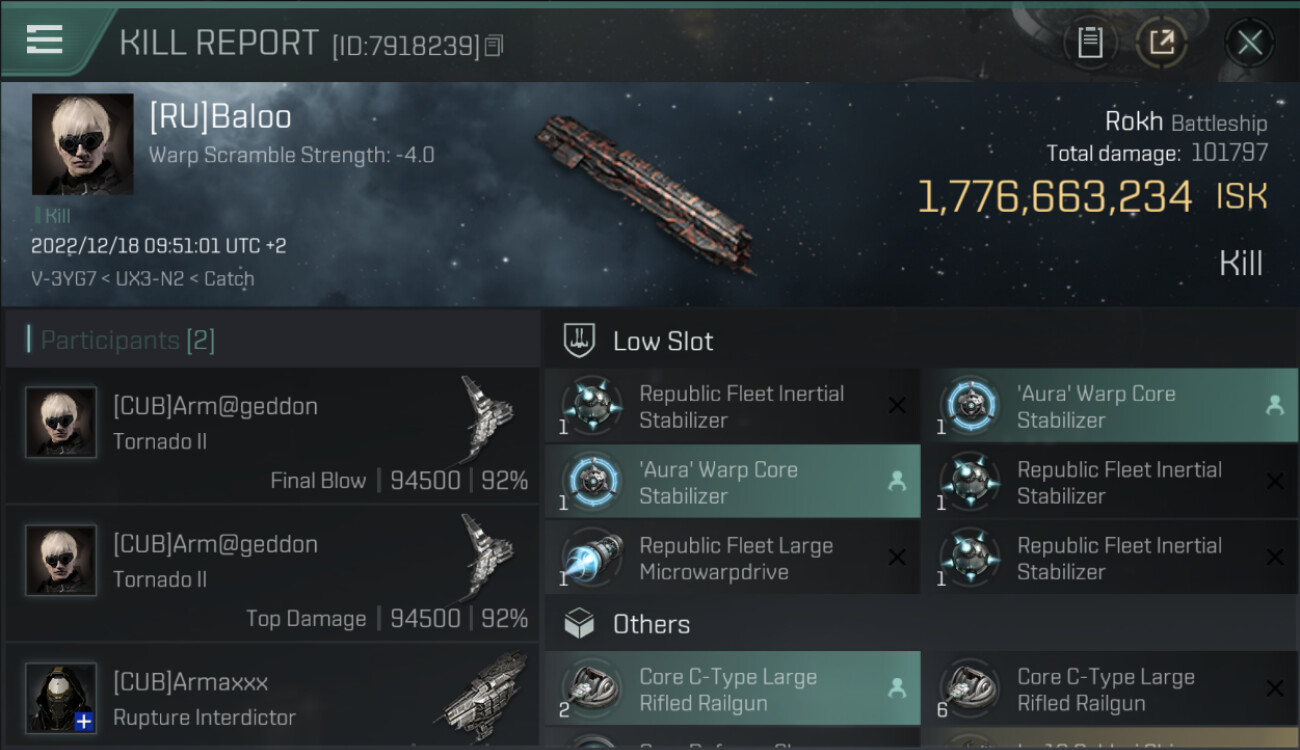The image size is (1300, 750).
Task: Share kill report via export icon
Action: point(1161,42)
